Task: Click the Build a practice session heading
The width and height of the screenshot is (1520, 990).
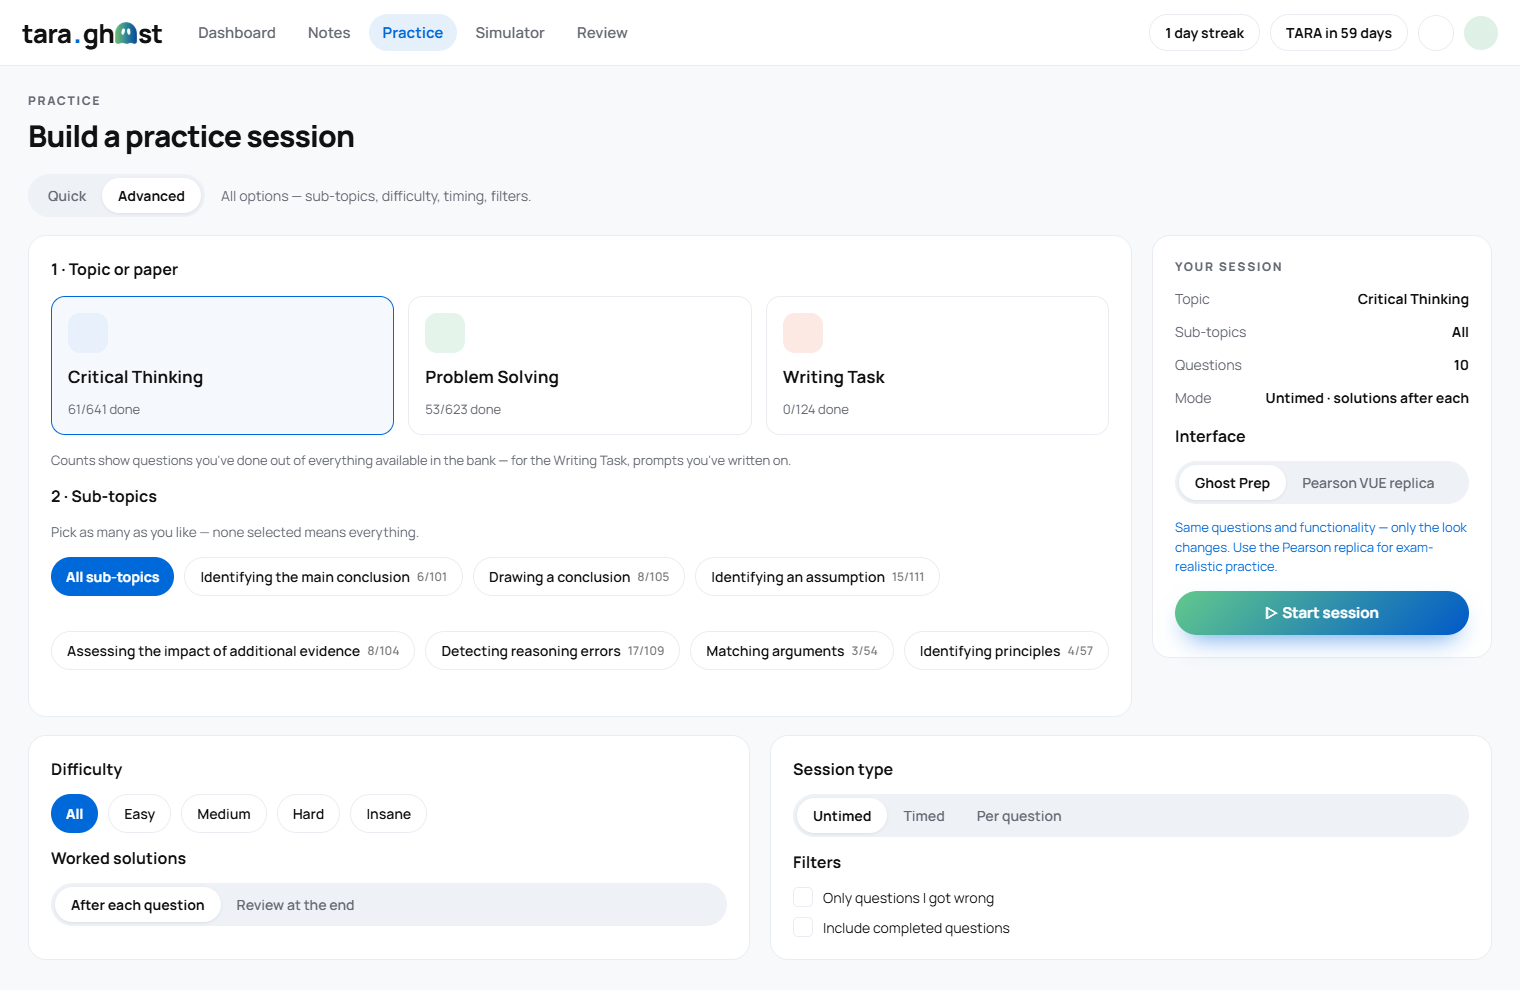Action: coord(191,136)
